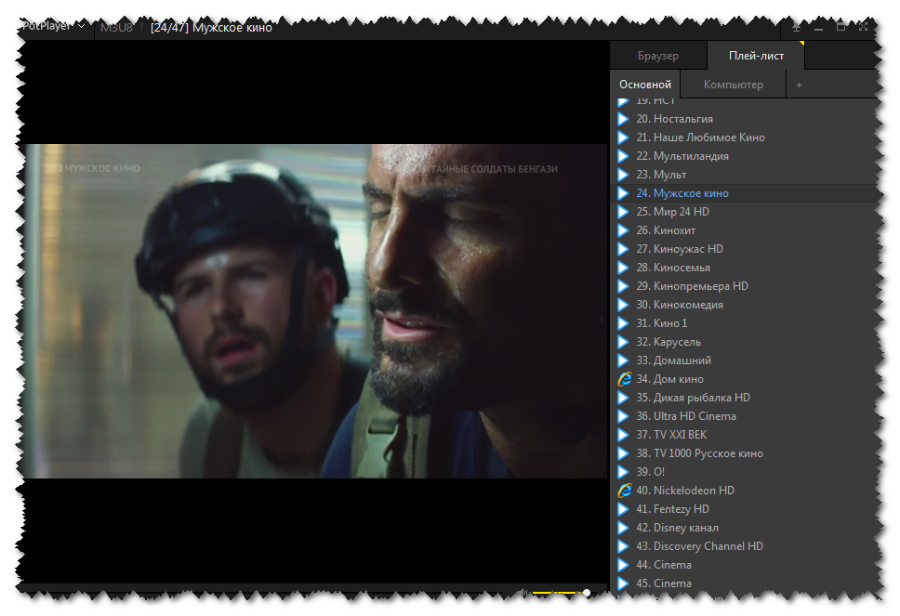Click the play icon beside 38. TV 1000 Русское кино
The width and height of the screenshot is (900, 616).
pyautogui.click(x=623, y=454)
